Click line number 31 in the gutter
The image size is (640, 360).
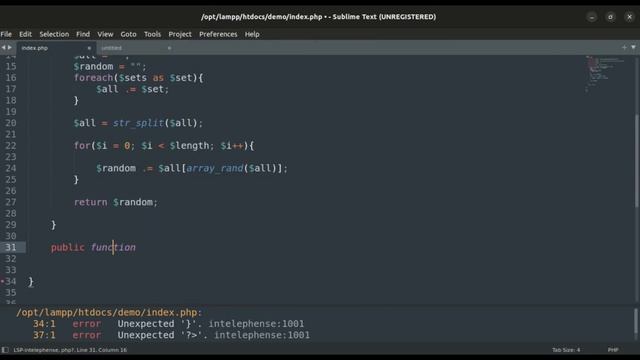(11, 247)
